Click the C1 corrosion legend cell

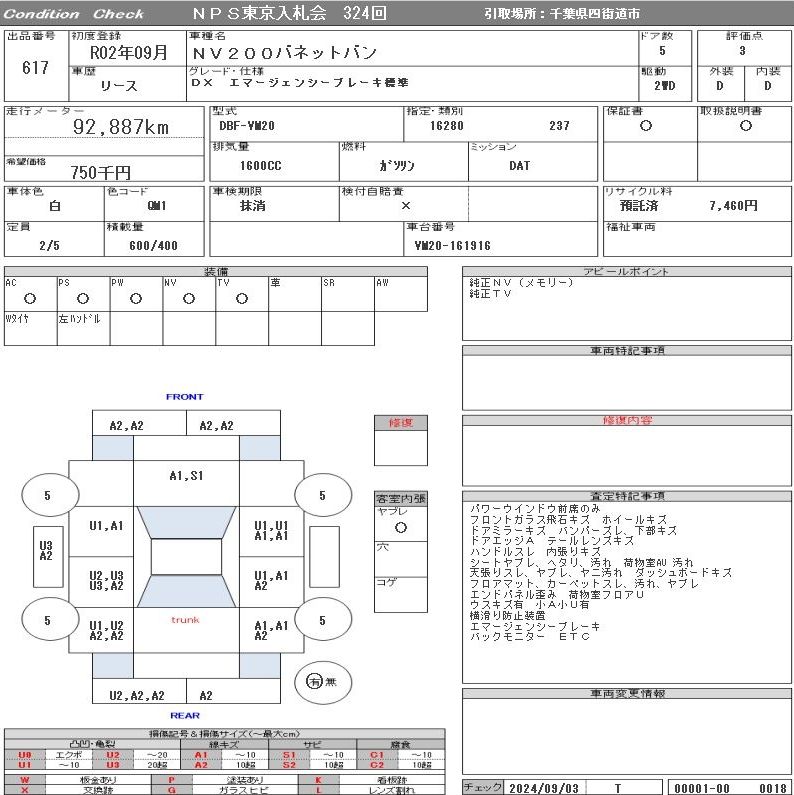(377, 755)
